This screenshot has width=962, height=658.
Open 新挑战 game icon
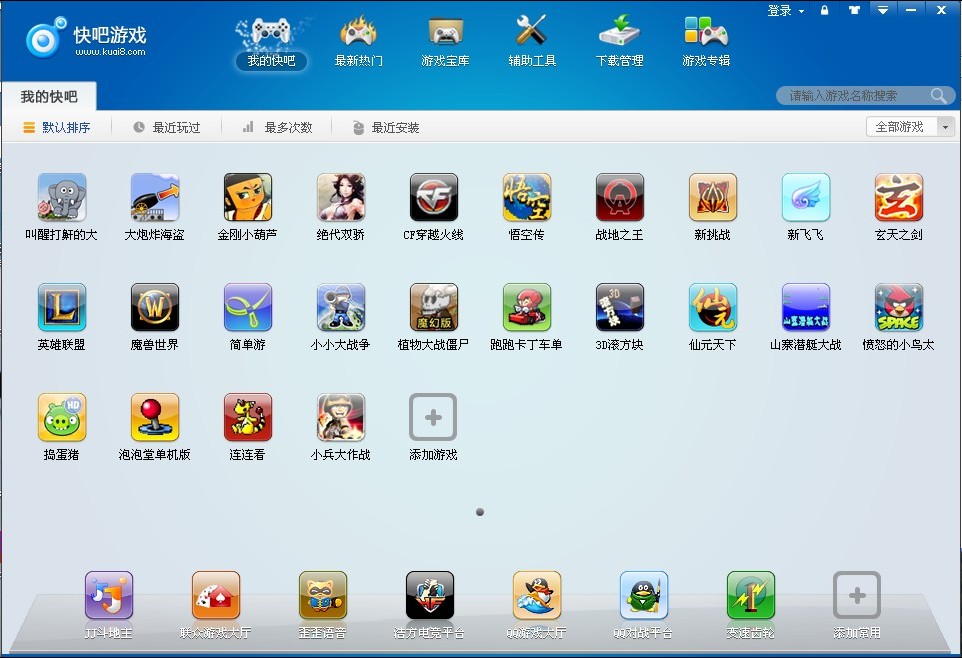click(712, 197)
